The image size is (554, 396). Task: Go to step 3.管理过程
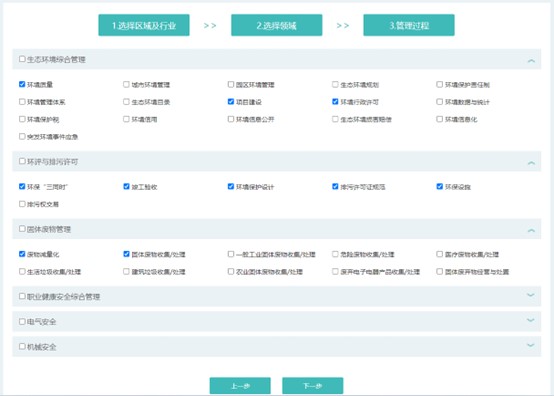pos(409,25)
